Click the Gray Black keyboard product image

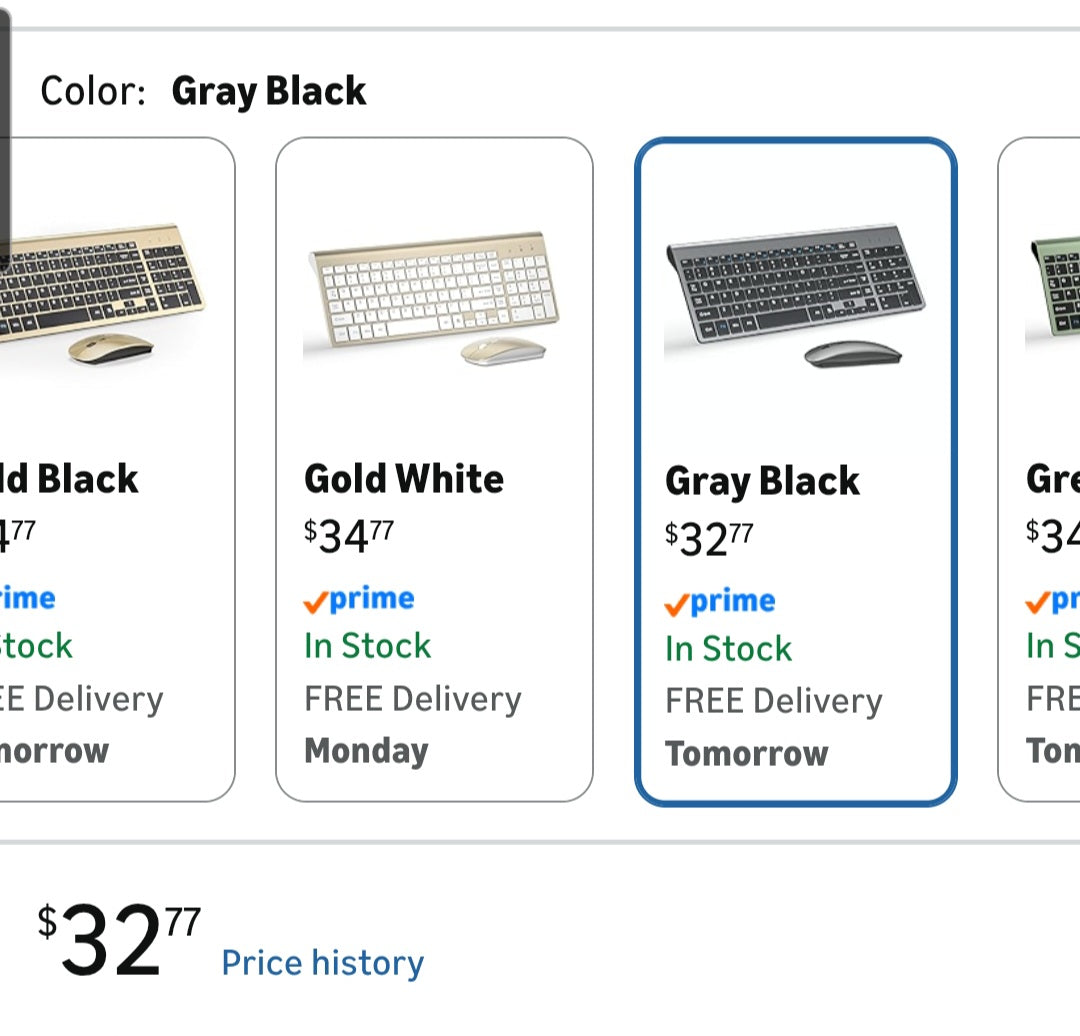795,300
